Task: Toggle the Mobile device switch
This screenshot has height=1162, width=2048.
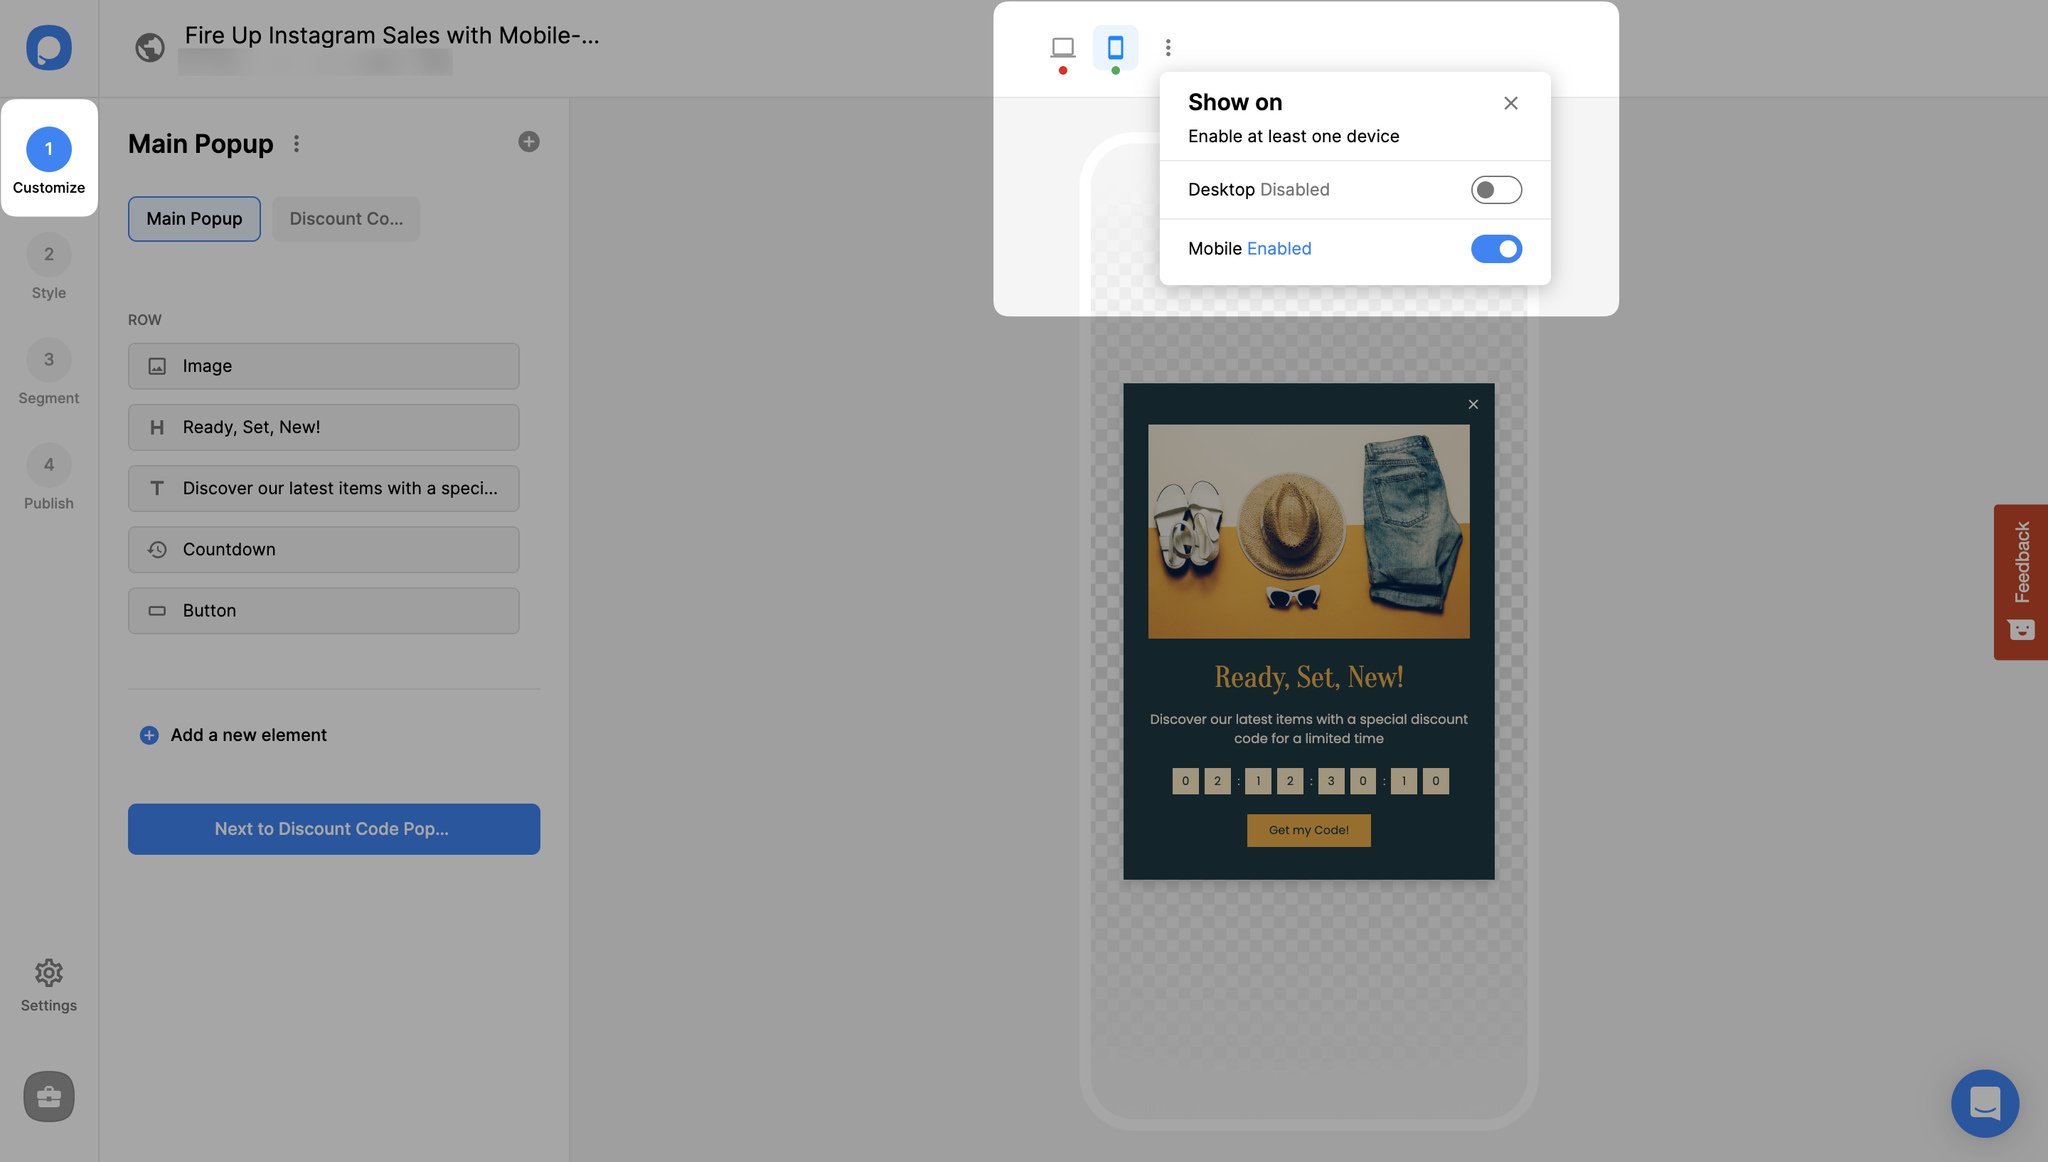Action: (1496, 249)
